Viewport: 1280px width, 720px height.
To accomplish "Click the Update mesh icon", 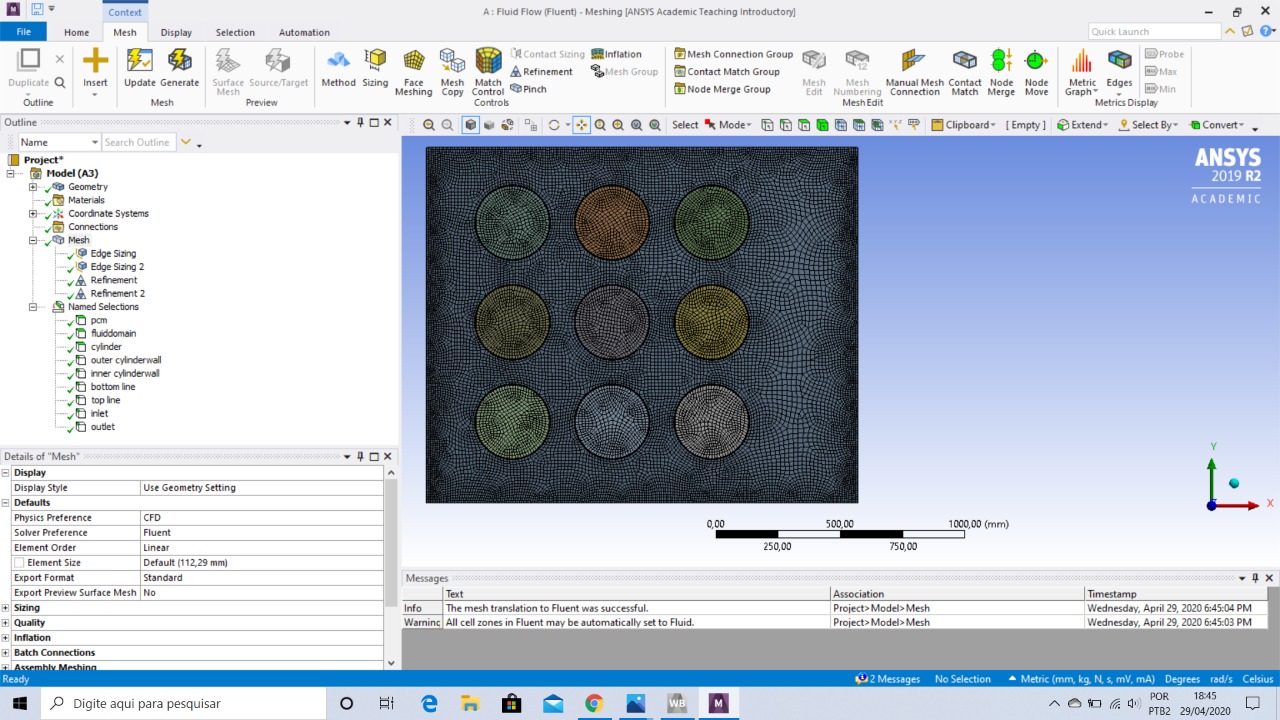I will click(140, 68).
